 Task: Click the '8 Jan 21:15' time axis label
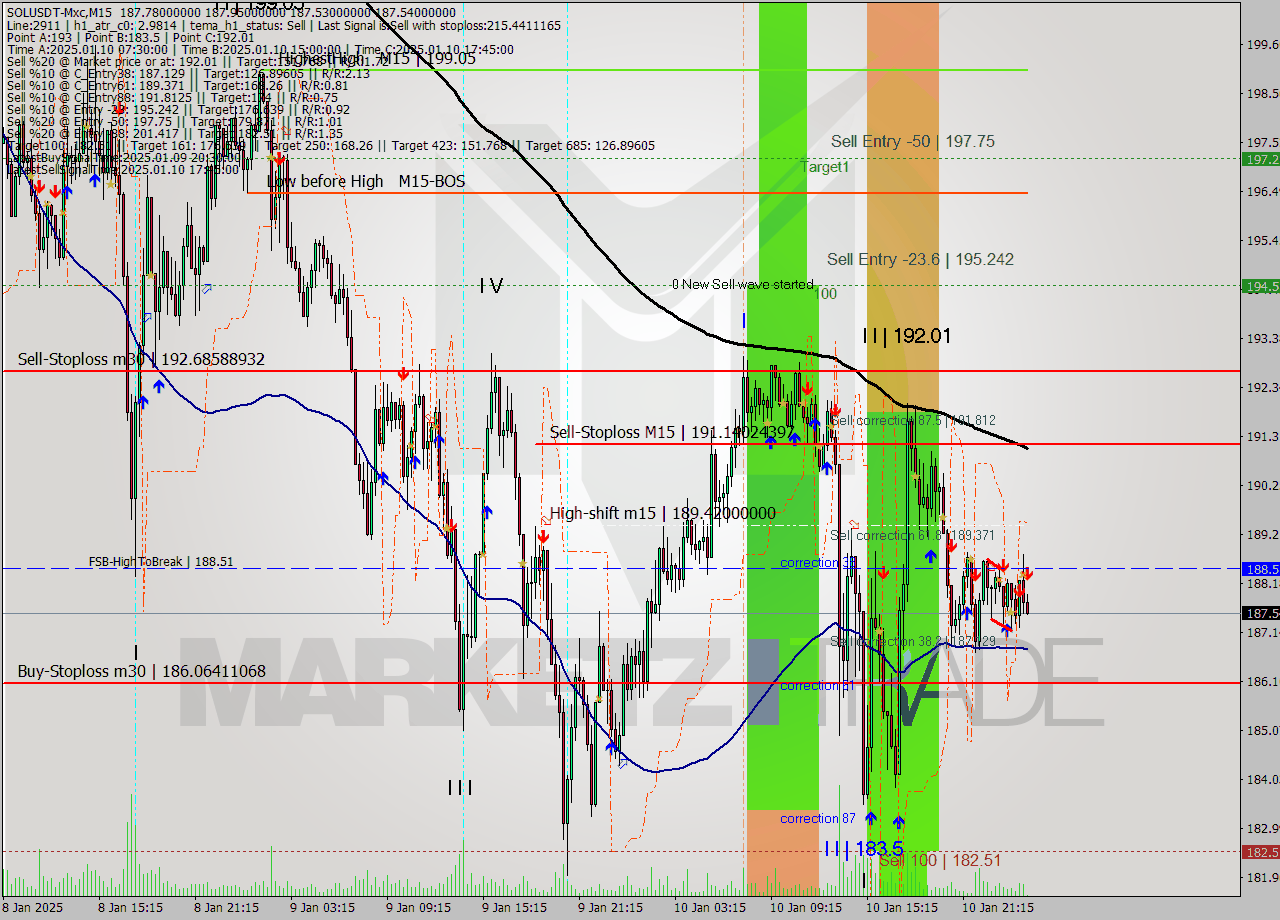226,908
